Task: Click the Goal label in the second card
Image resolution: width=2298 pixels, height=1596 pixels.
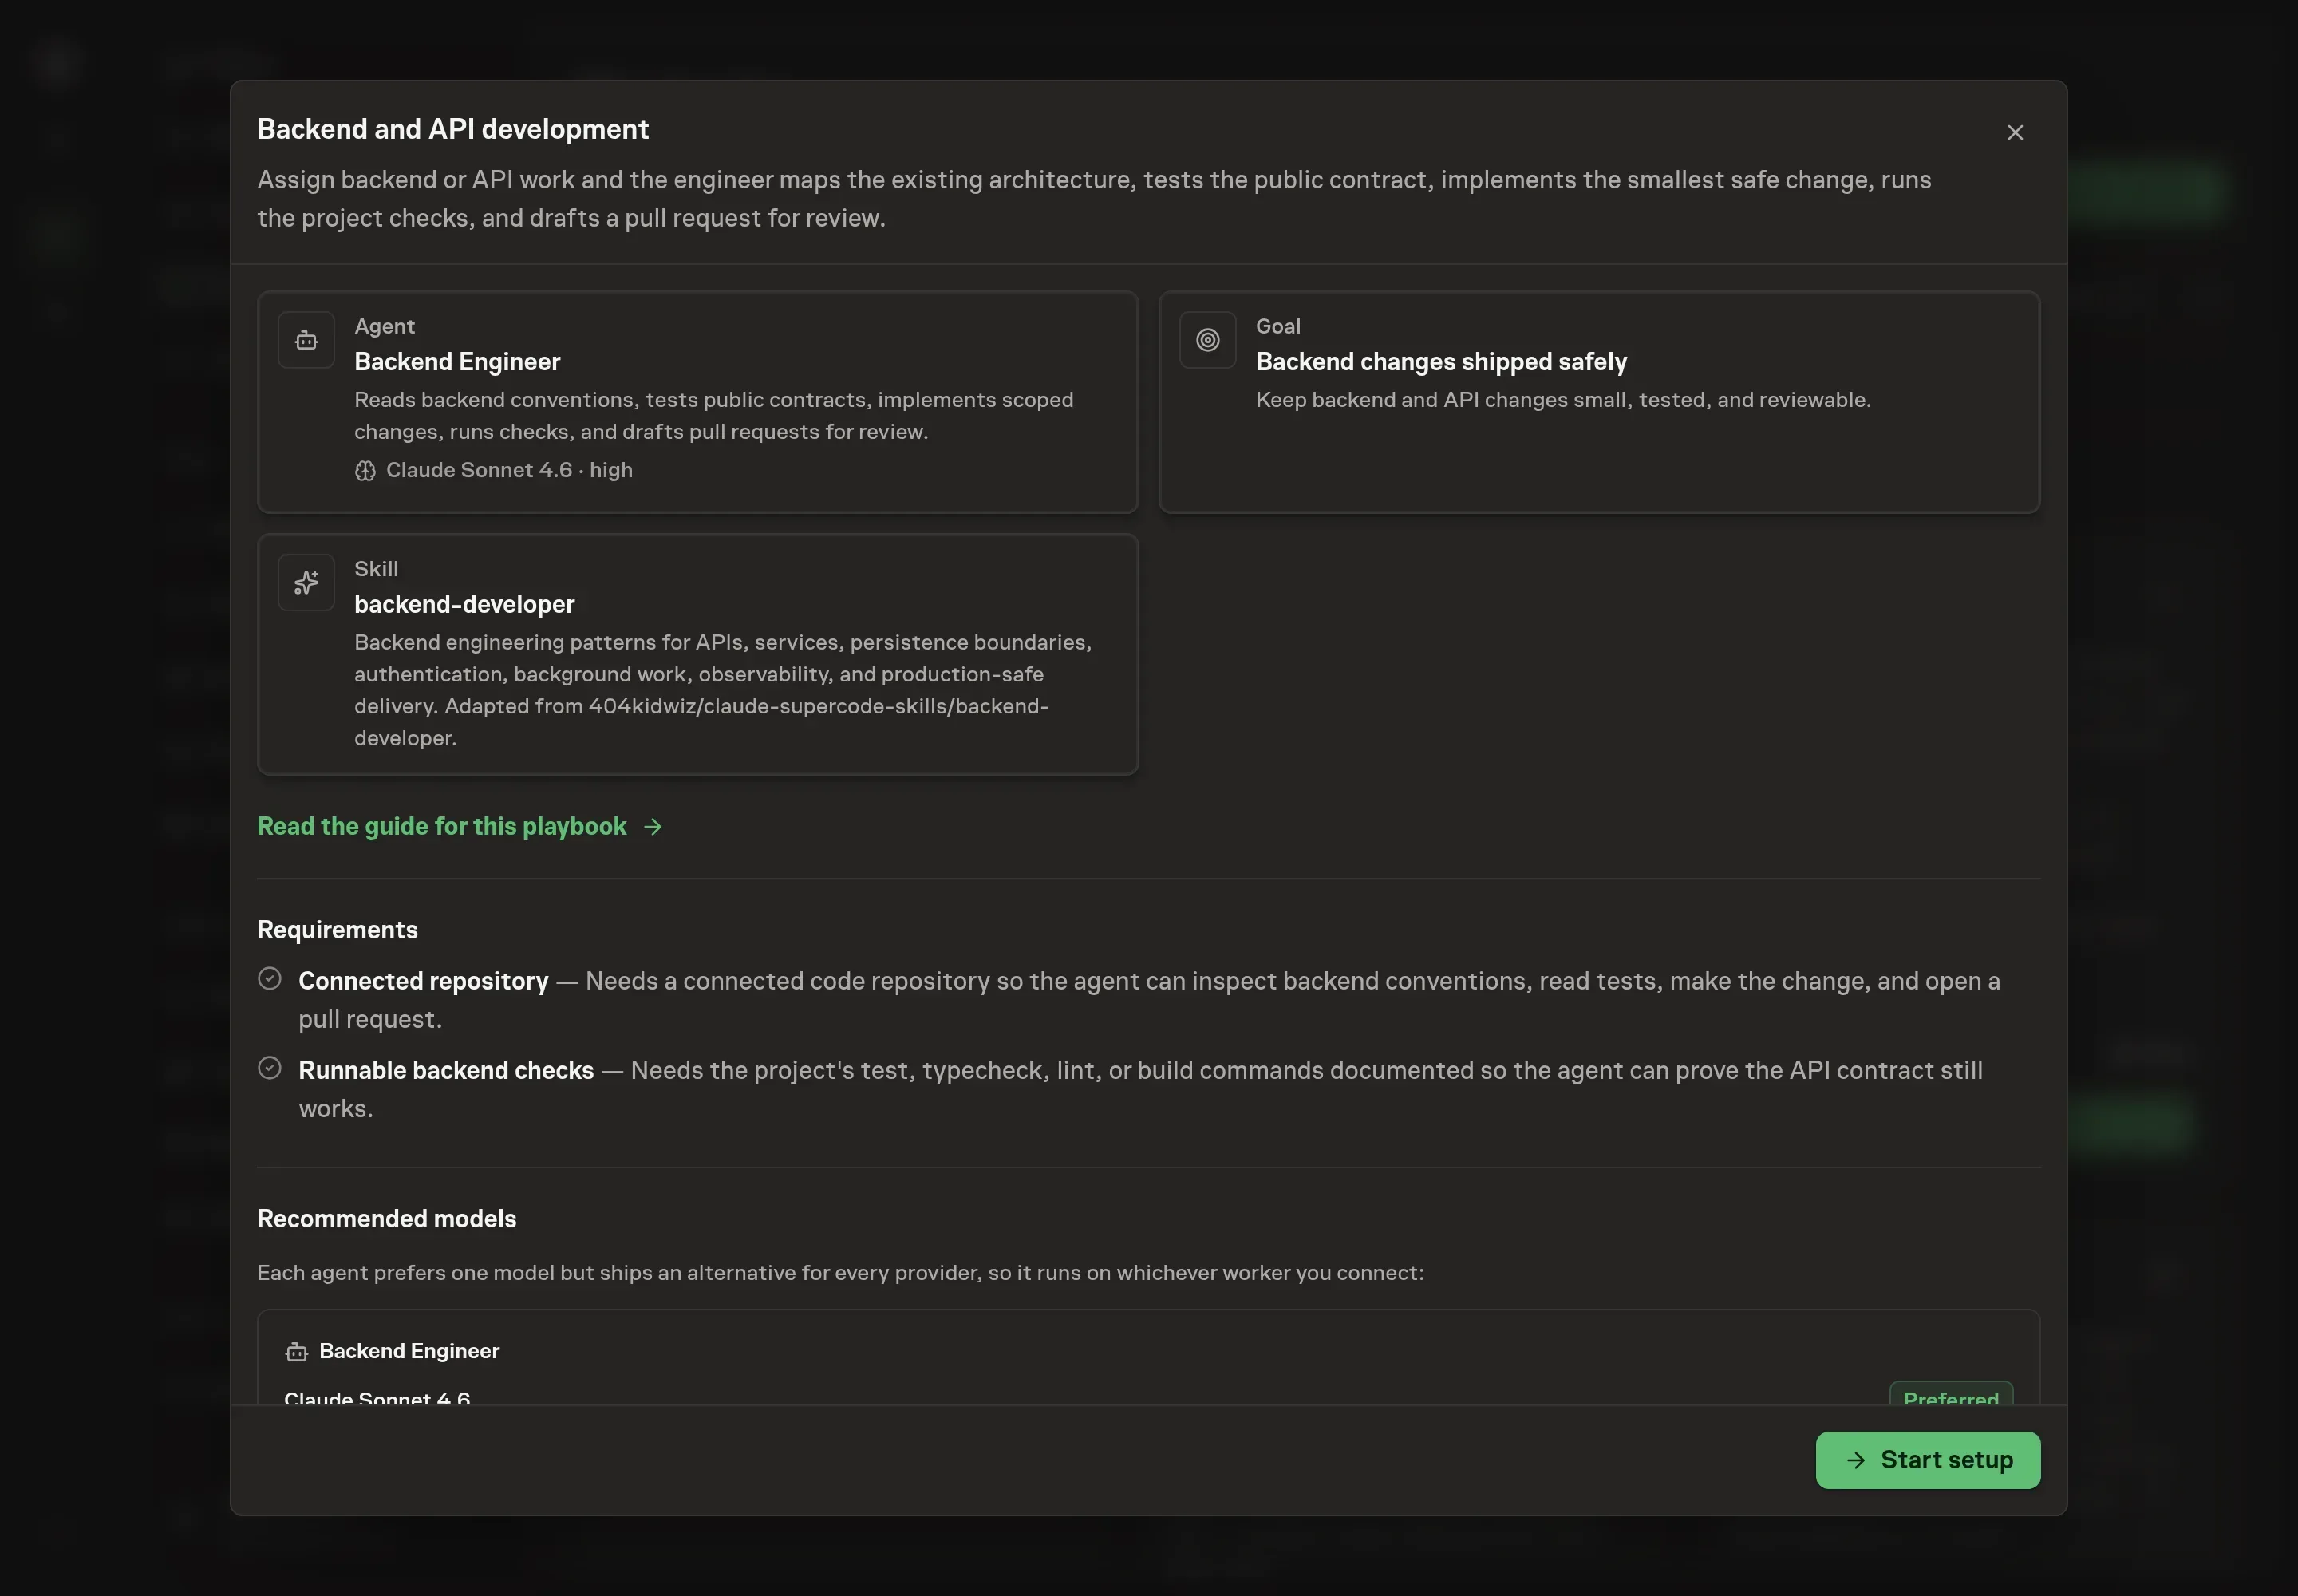Action: [x=1277, y=326]
